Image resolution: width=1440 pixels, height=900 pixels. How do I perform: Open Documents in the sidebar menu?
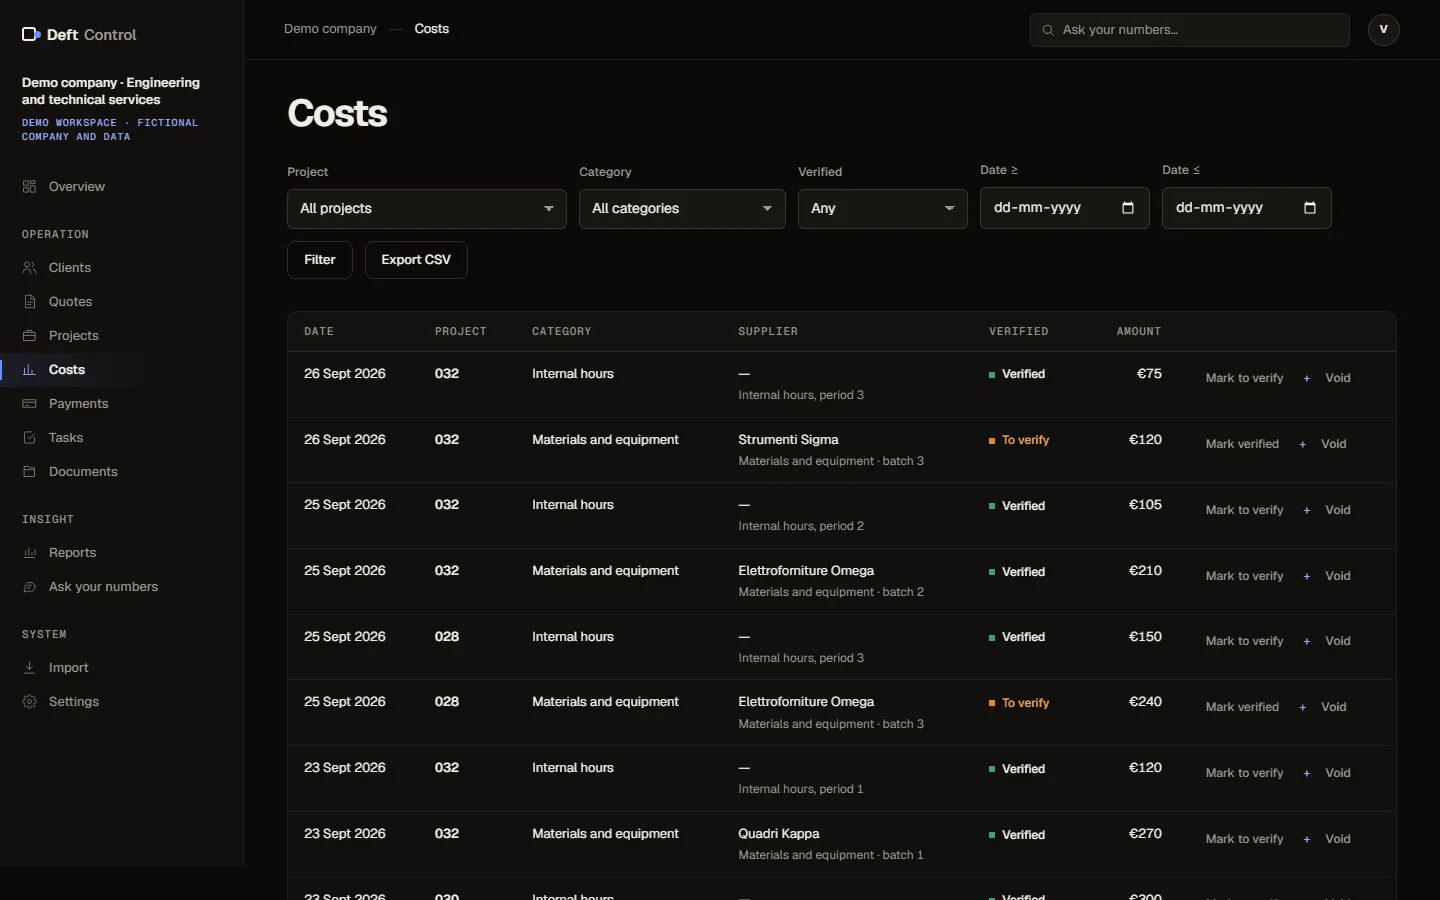83,472
